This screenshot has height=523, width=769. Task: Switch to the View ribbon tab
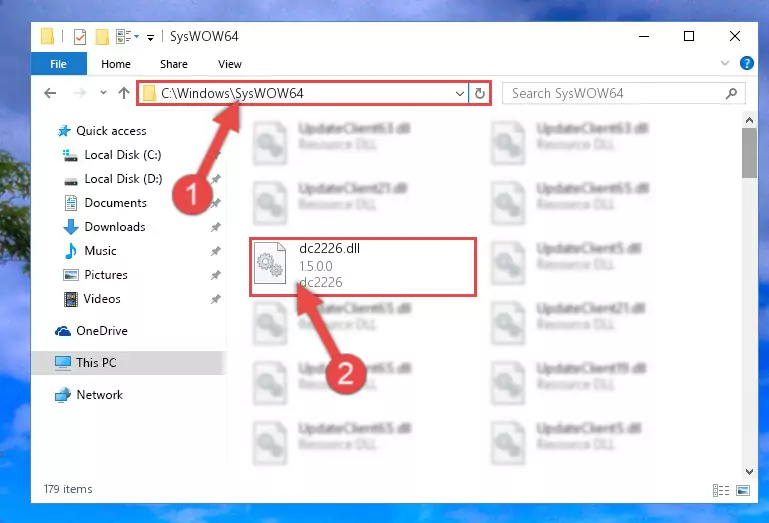click(230, 64)
